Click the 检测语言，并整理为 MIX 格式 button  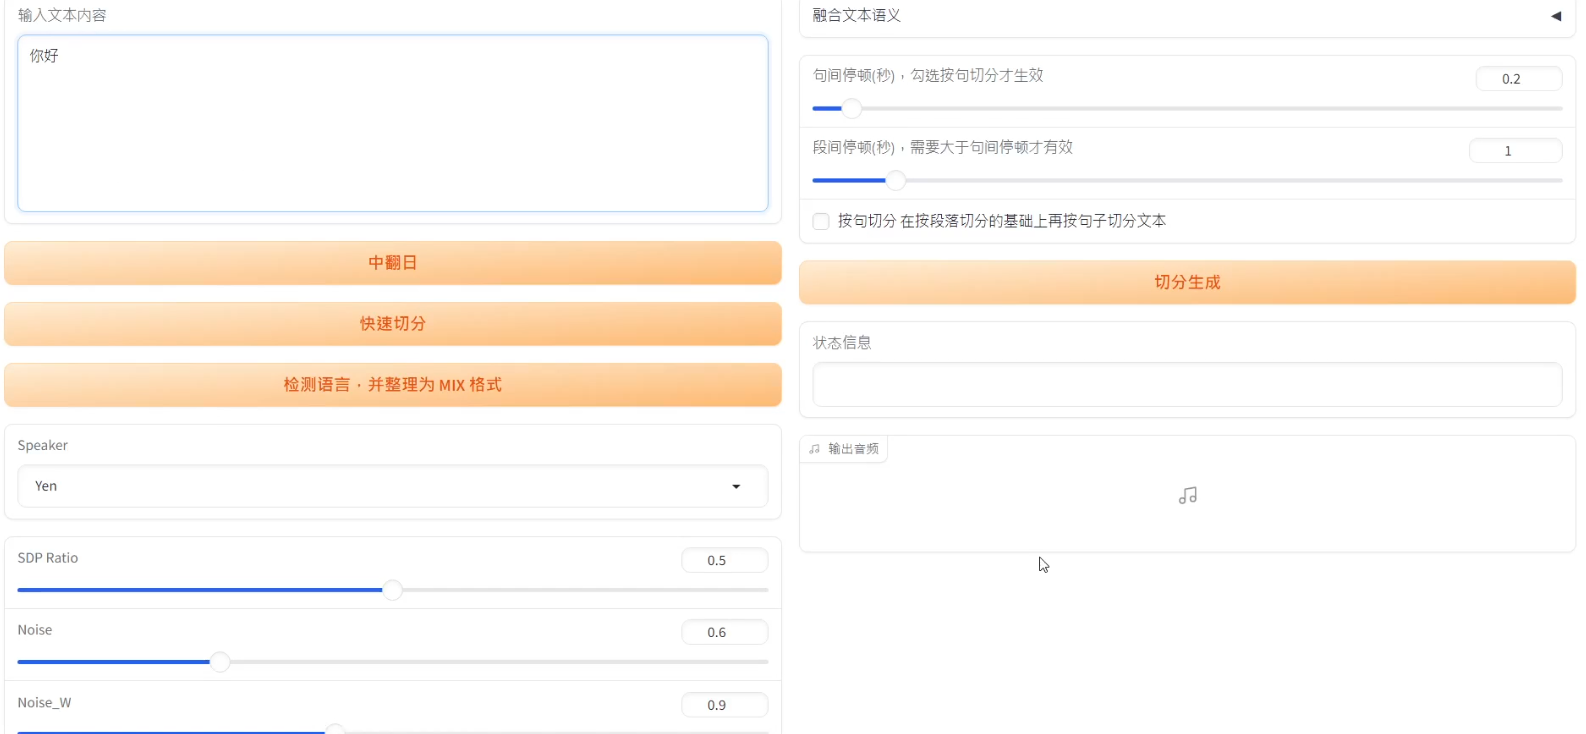tap(392, 385)
